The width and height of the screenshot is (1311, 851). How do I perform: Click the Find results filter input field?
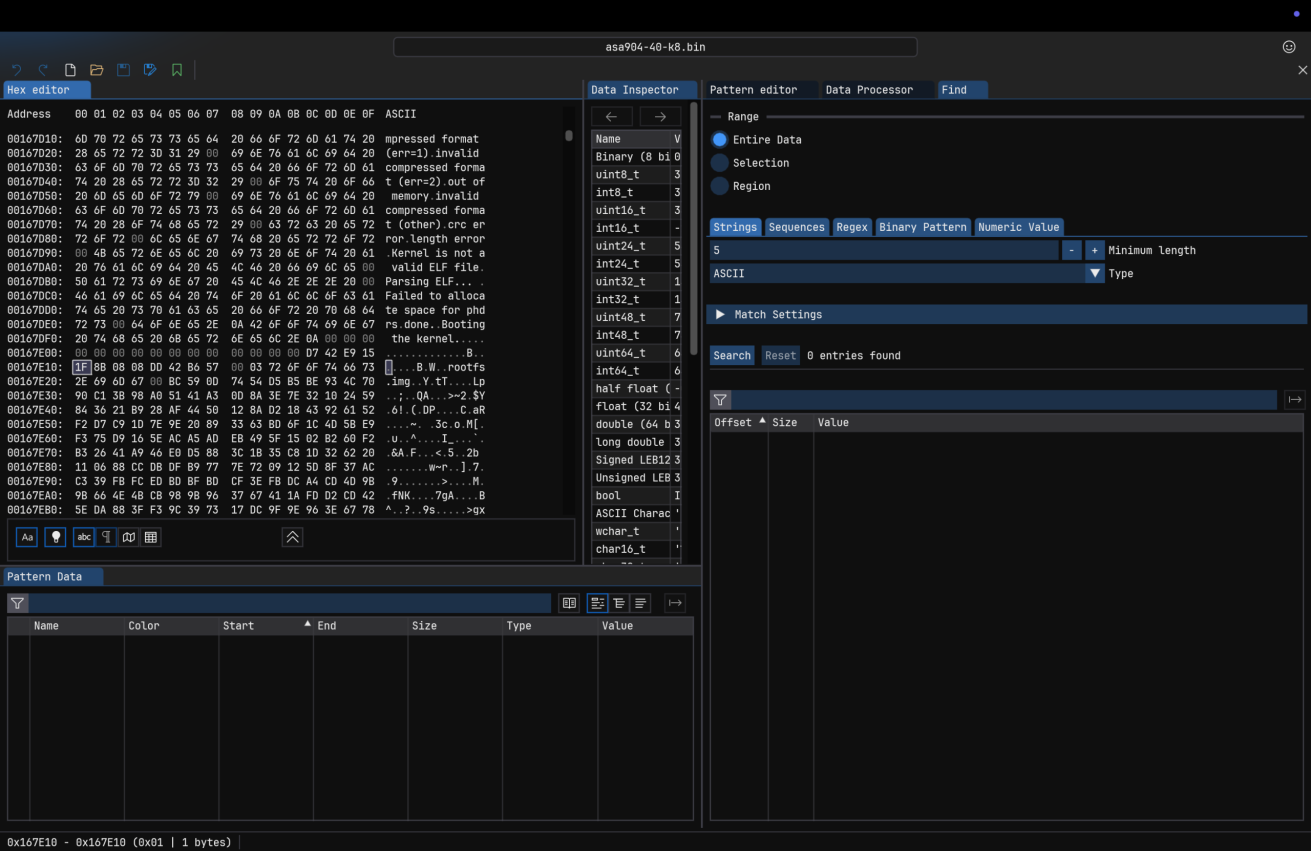pyautogui.click(x=1004, y=400)
